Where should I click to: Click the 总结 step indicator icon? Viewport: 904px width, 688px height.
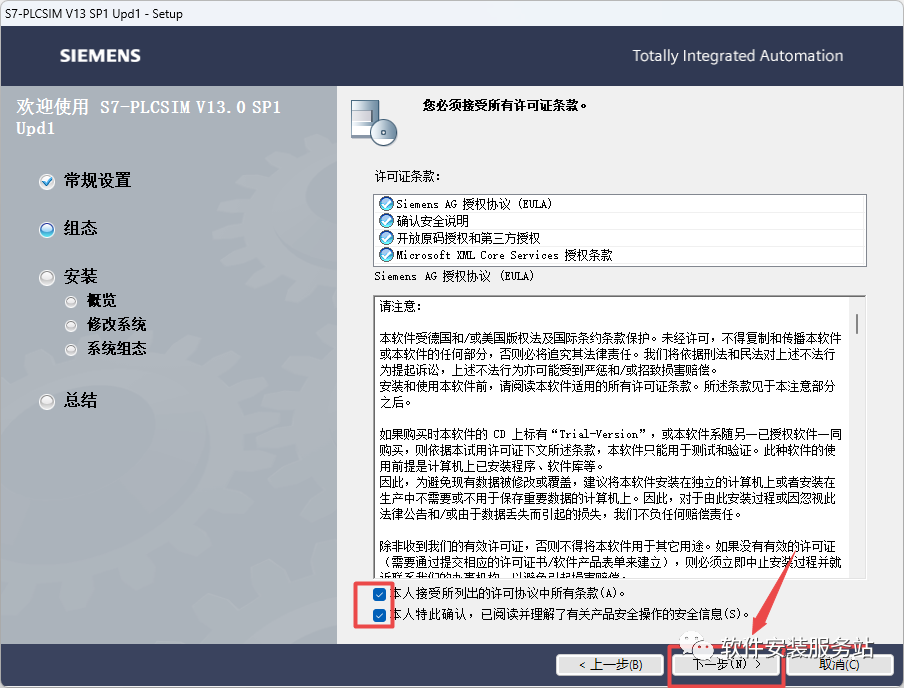click(47, 401)
